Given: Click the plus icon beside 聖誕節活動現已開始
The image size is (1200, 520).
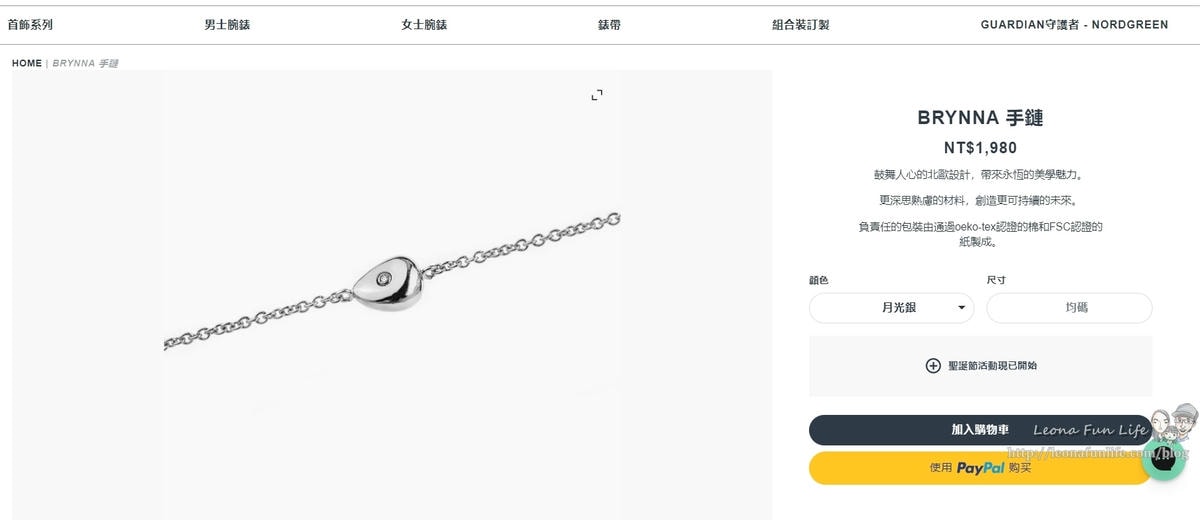Looking at the screenshot, I should (x=933, y=366).
